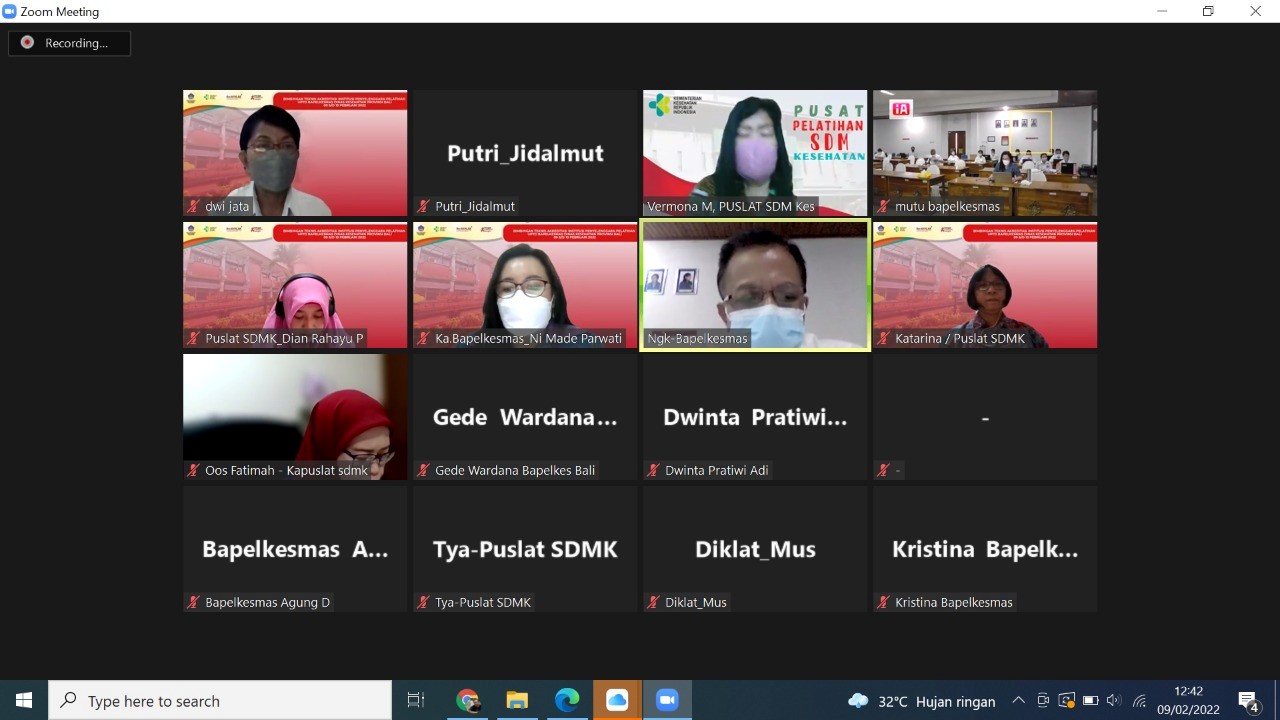Click the volume speaker tray icon
The height and width of the screenshot is (720, 1280).
click(x=1114, y=701)
